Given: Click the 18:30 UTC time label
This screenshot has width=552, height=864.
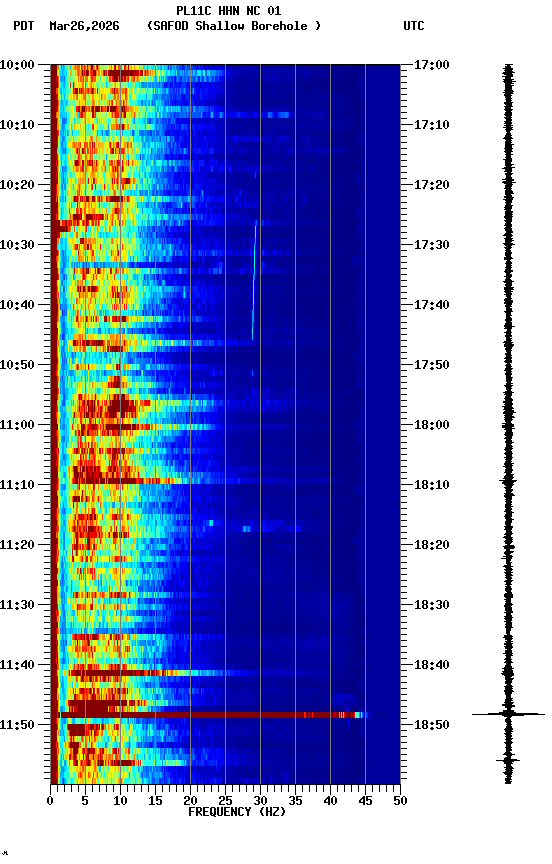Looking at the screenshot, I should tap(432, 606).
